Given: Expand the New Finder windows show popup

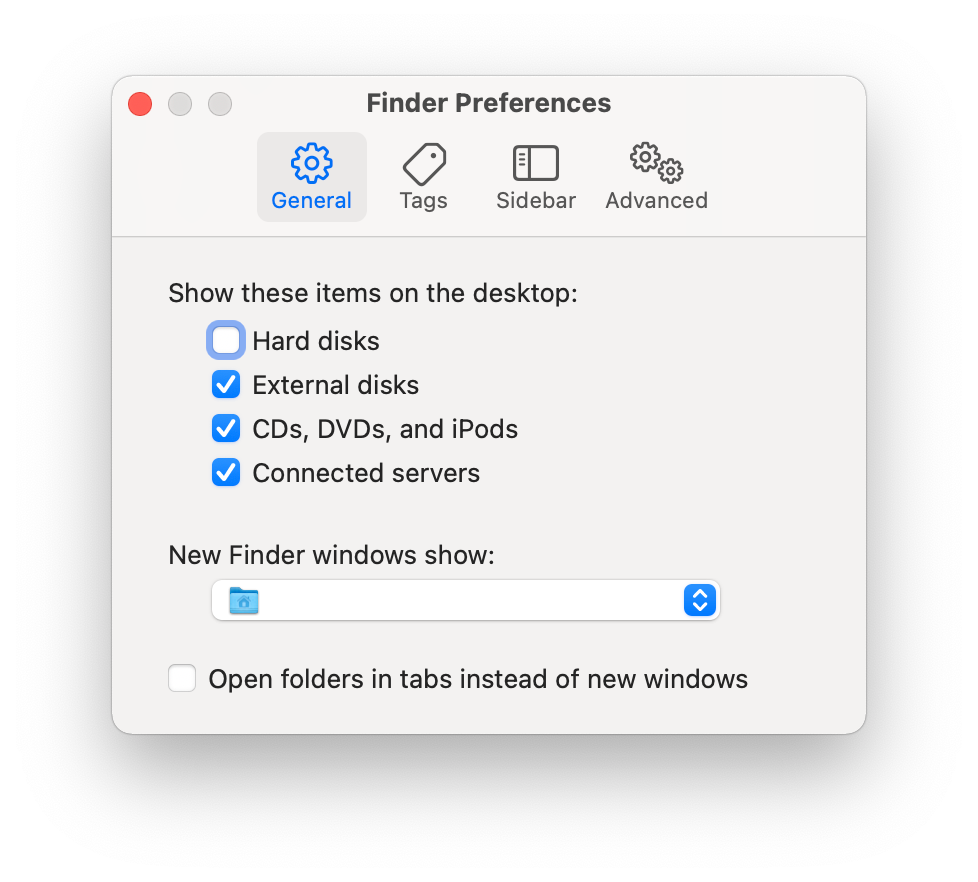Looking at the screenshot, I should (x=466, y=600).
